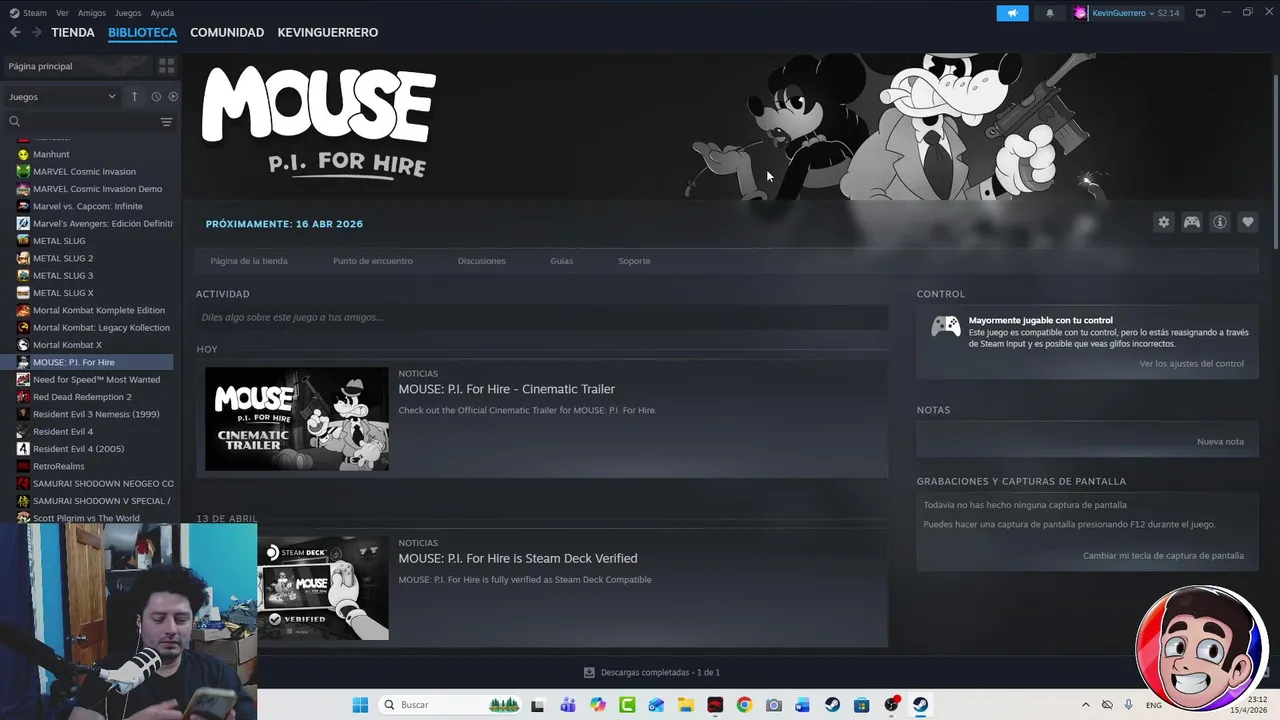
Task: Open File Explorer from taskbar
Action: (686, 705)
